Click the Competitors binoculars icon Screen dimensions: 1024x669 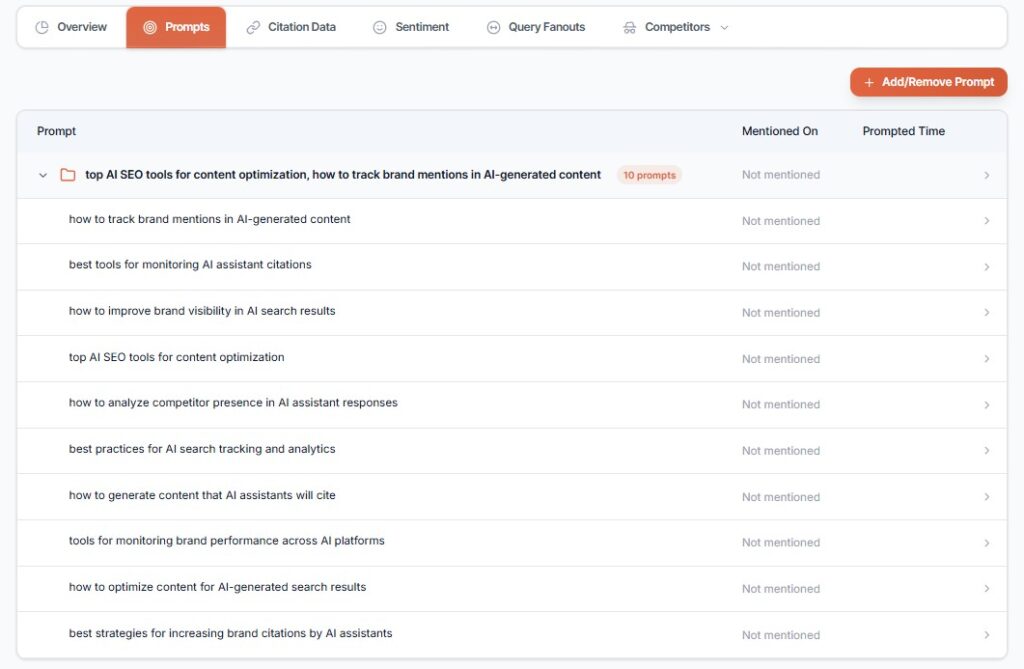(629, 28)
